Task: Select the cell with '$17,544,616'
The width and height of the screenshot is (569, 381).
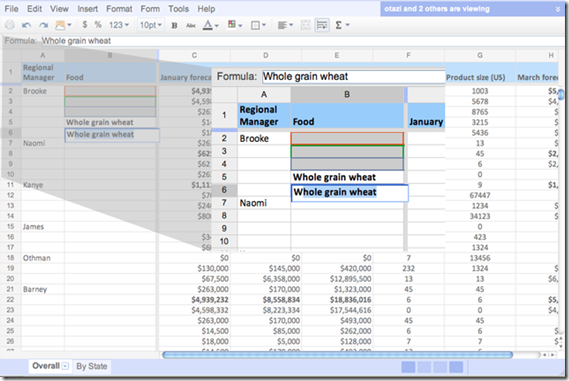Action: coord(337,310)
